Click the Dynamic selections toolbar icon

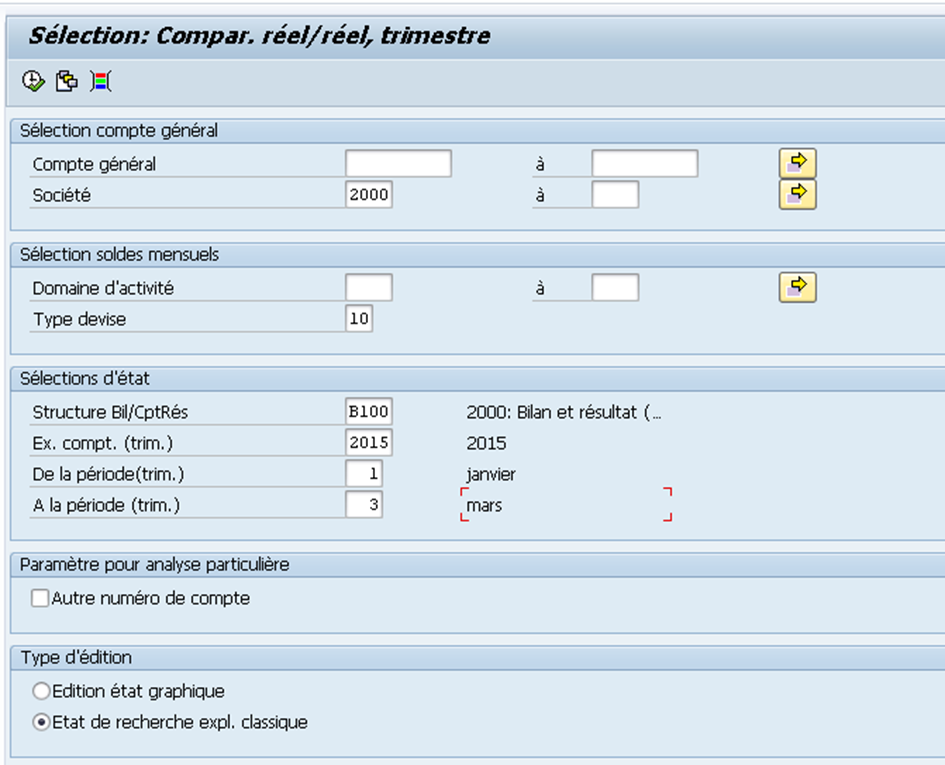(101, 81)
